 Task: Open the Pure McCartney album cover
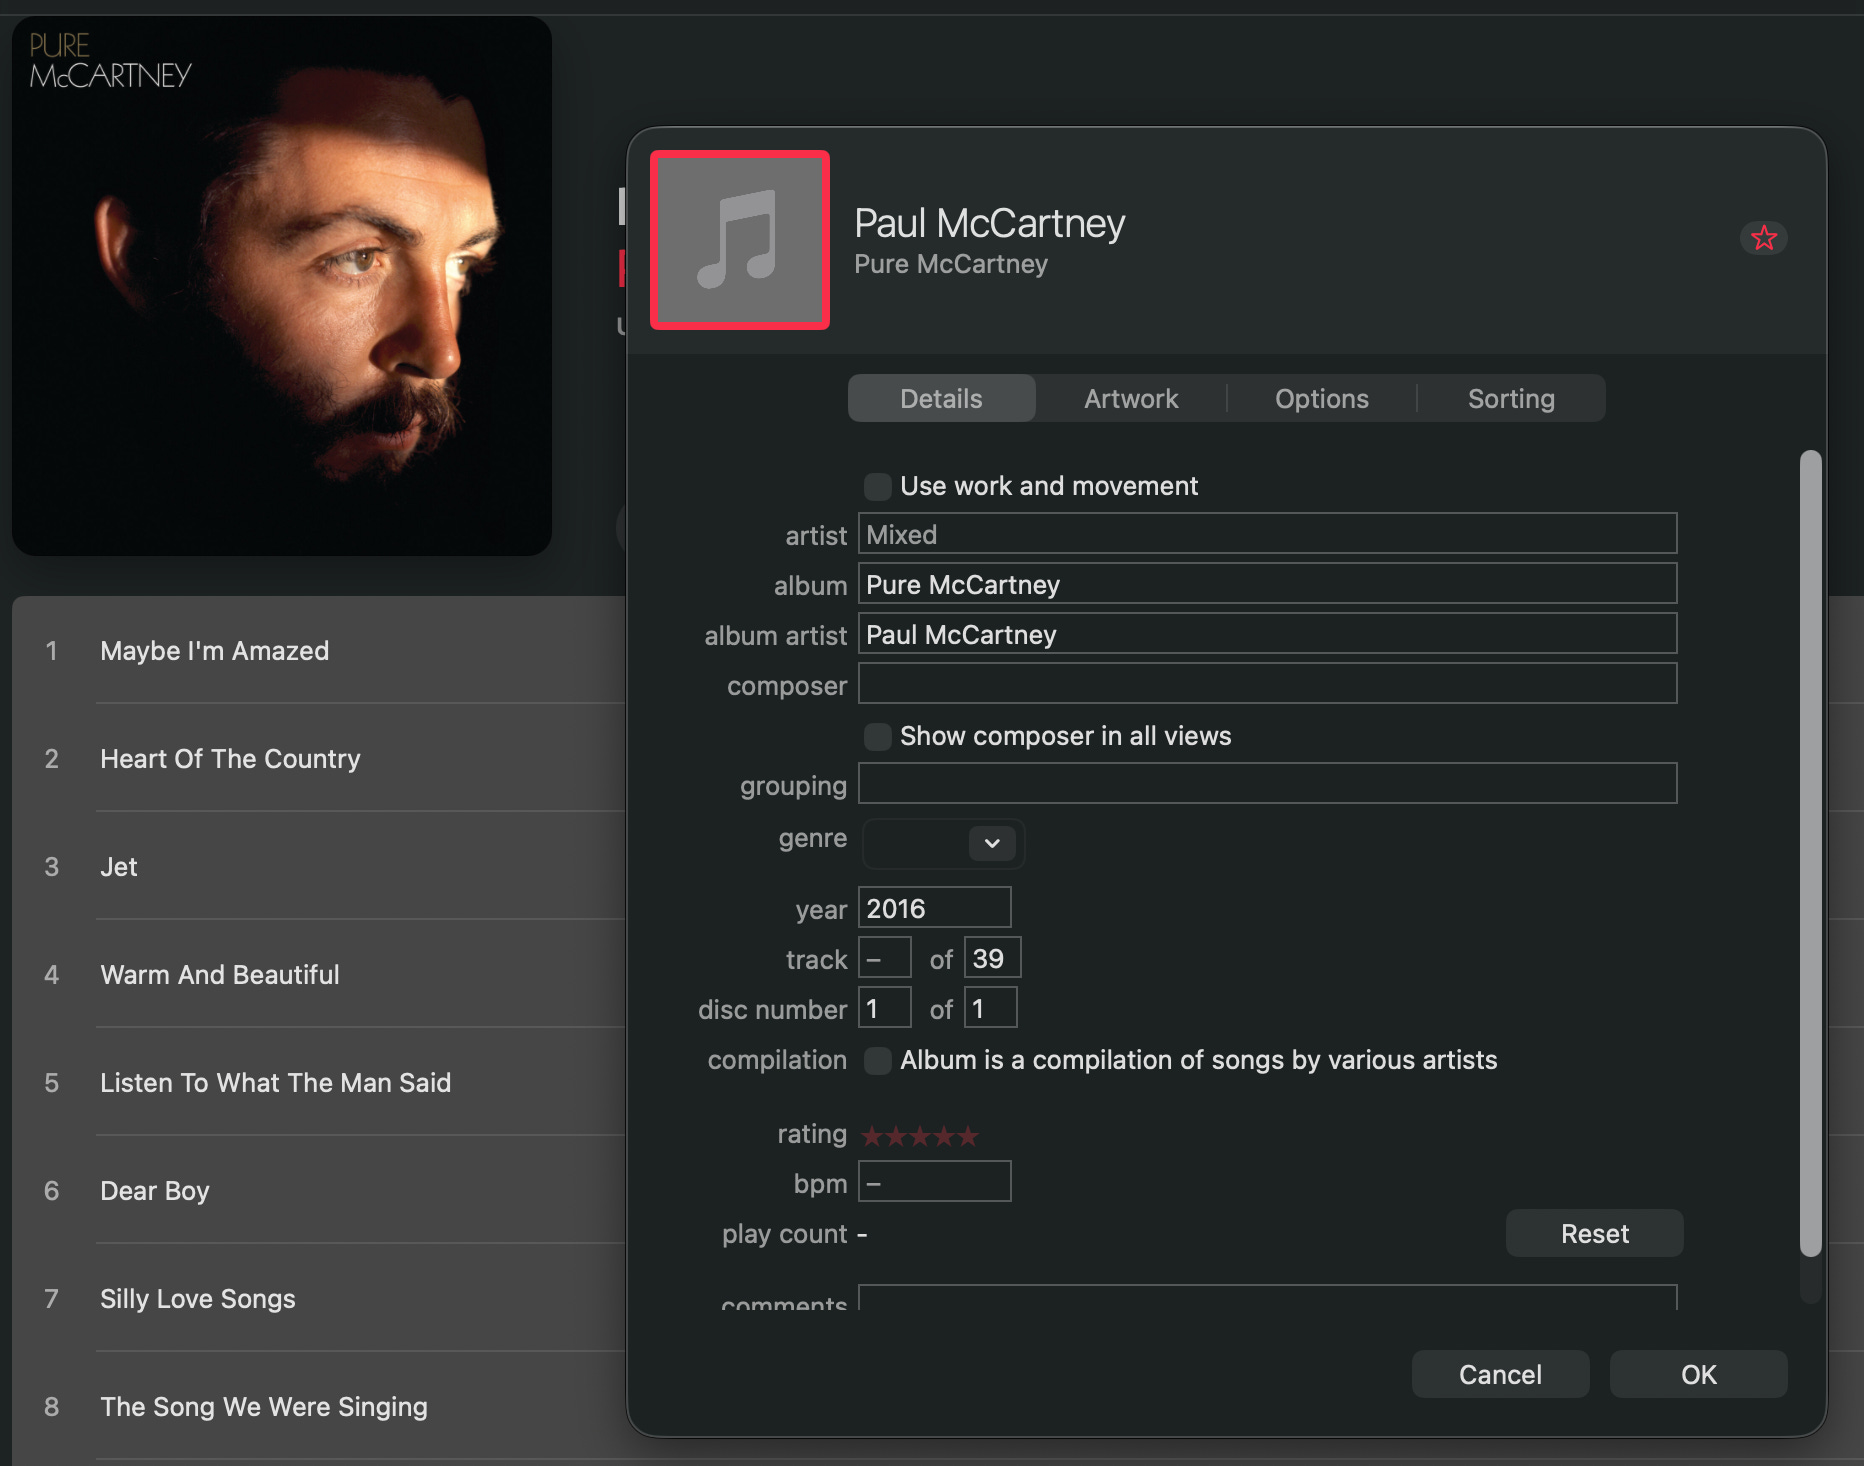[282, 286]
